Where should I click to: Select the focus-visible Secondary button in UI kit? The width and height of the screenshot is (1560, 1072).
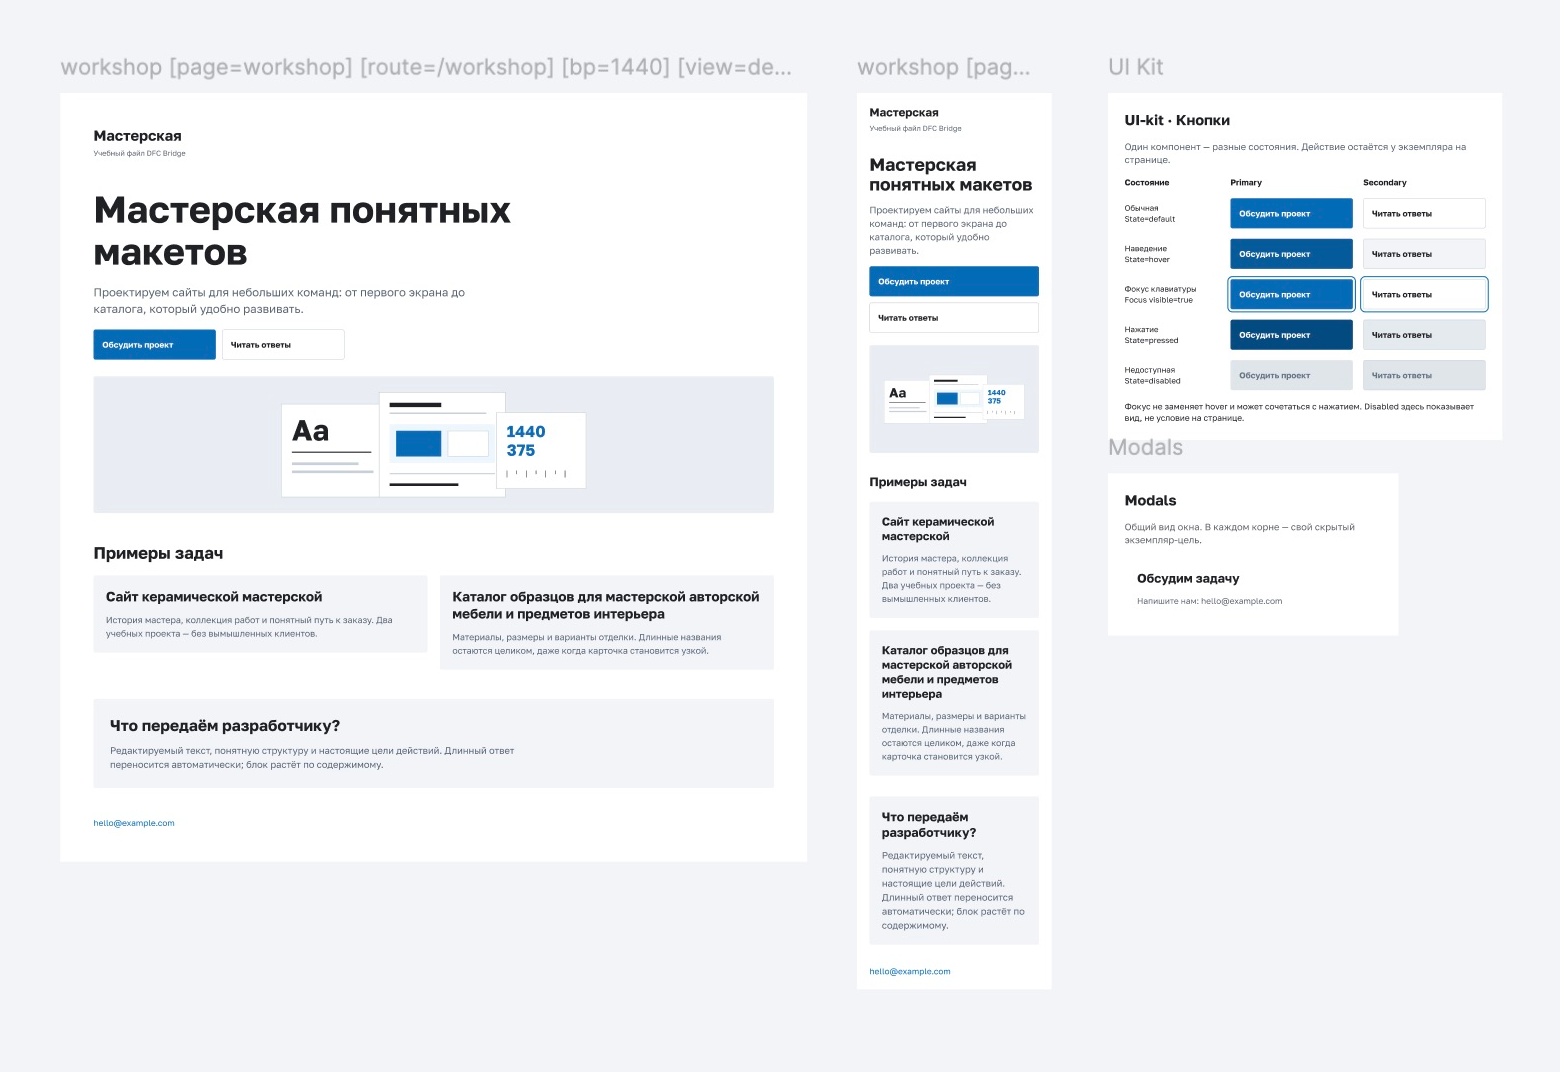1424,295
